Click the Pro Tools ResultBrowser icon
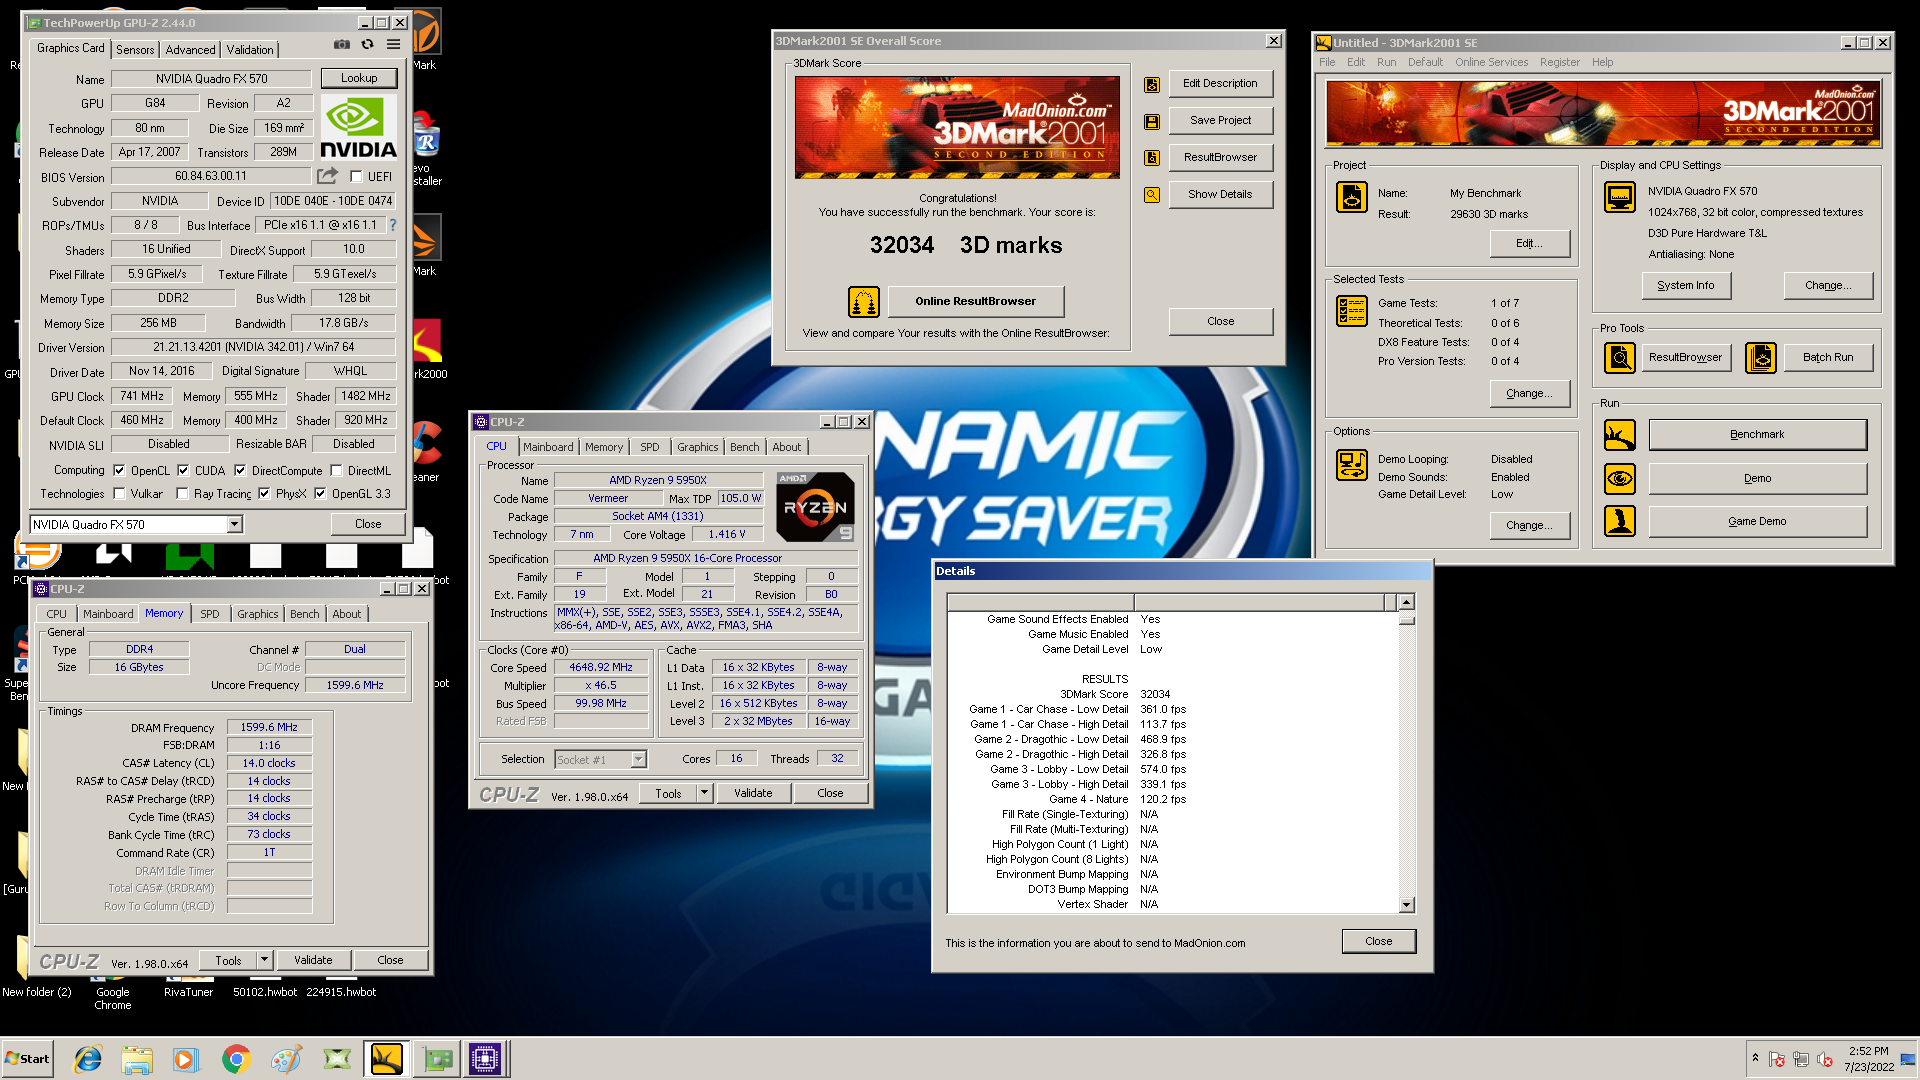1920x1080 pixels. 1620,357
